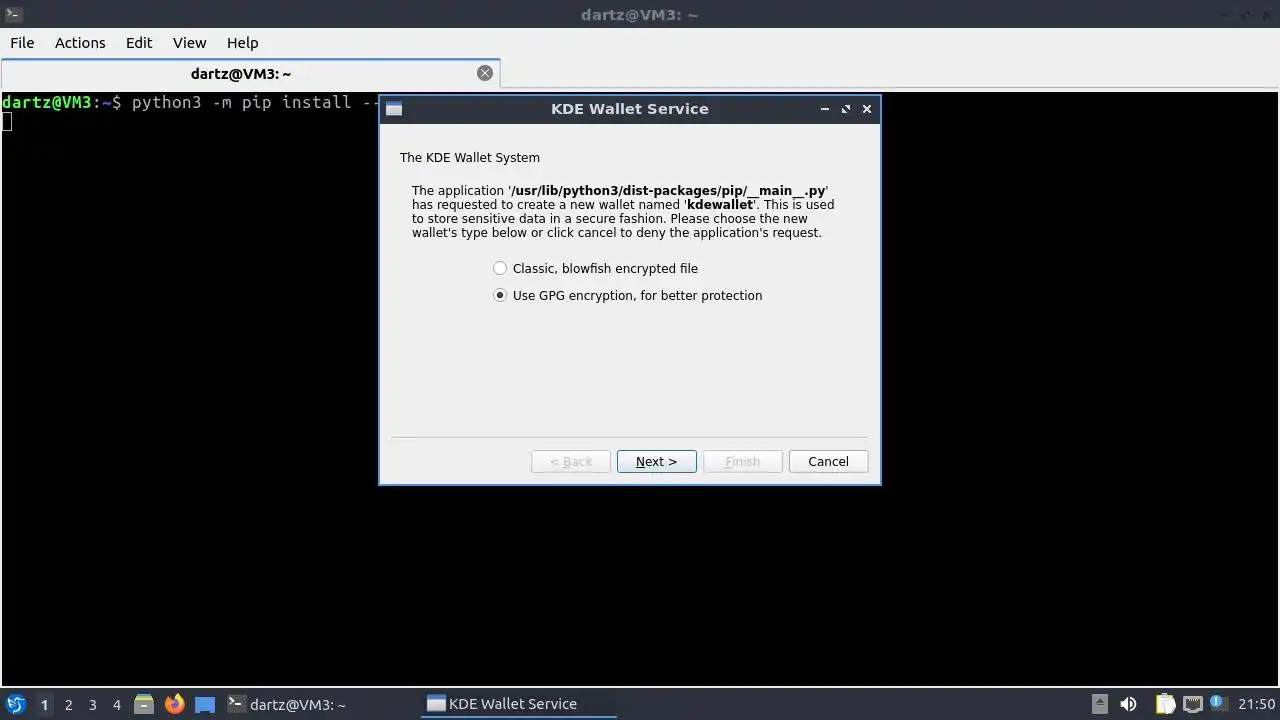This screenshot has height=720, width=1280.
Task: Switch to virtual desktop 2
Action: coord(68,705)
